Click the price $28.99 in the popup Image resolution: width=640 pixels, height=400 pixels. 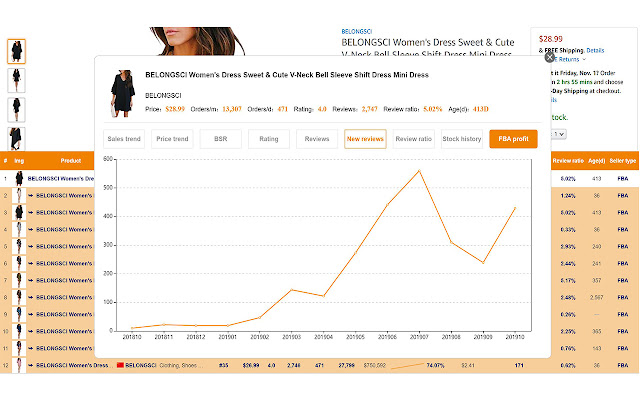(x=175, y=109)
